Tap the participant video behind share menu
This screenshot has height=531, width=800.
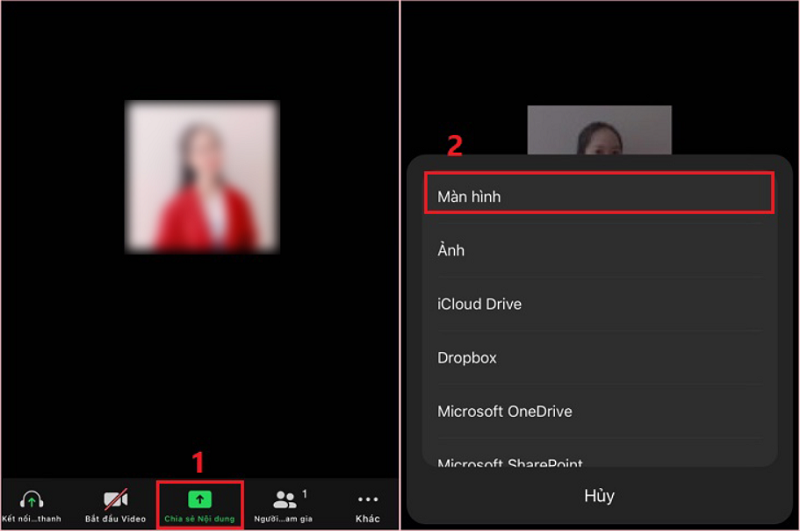pos(599,130)
